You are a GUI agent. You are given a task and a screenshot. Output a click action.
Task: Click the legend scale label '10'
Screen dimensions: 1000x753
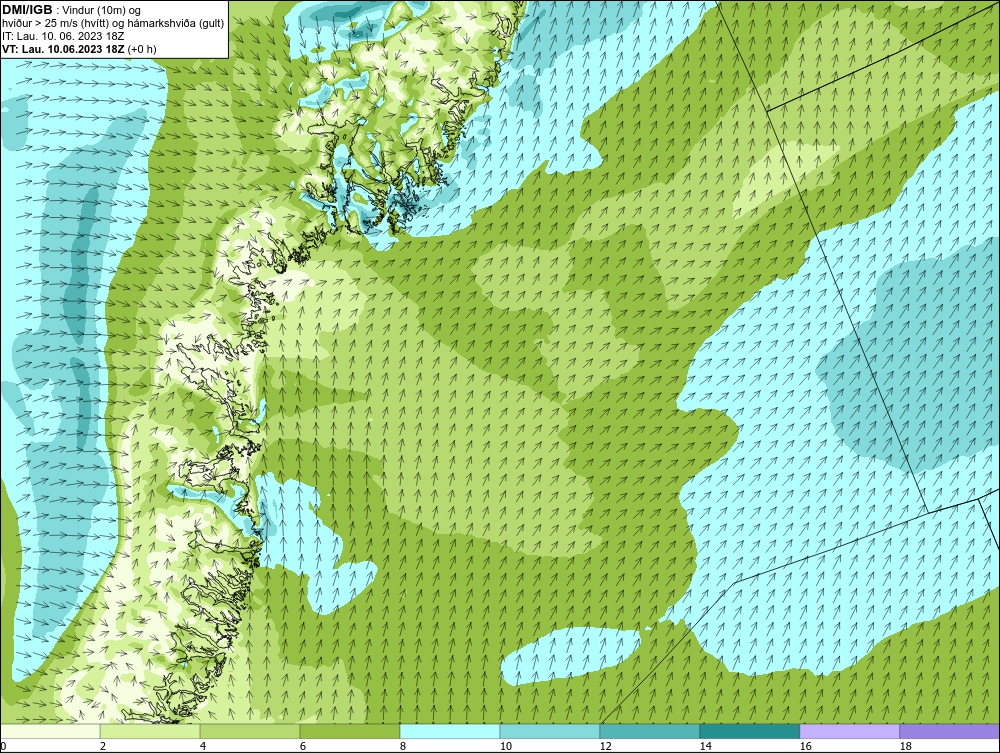pyautogui.click(x=505, y=746)
